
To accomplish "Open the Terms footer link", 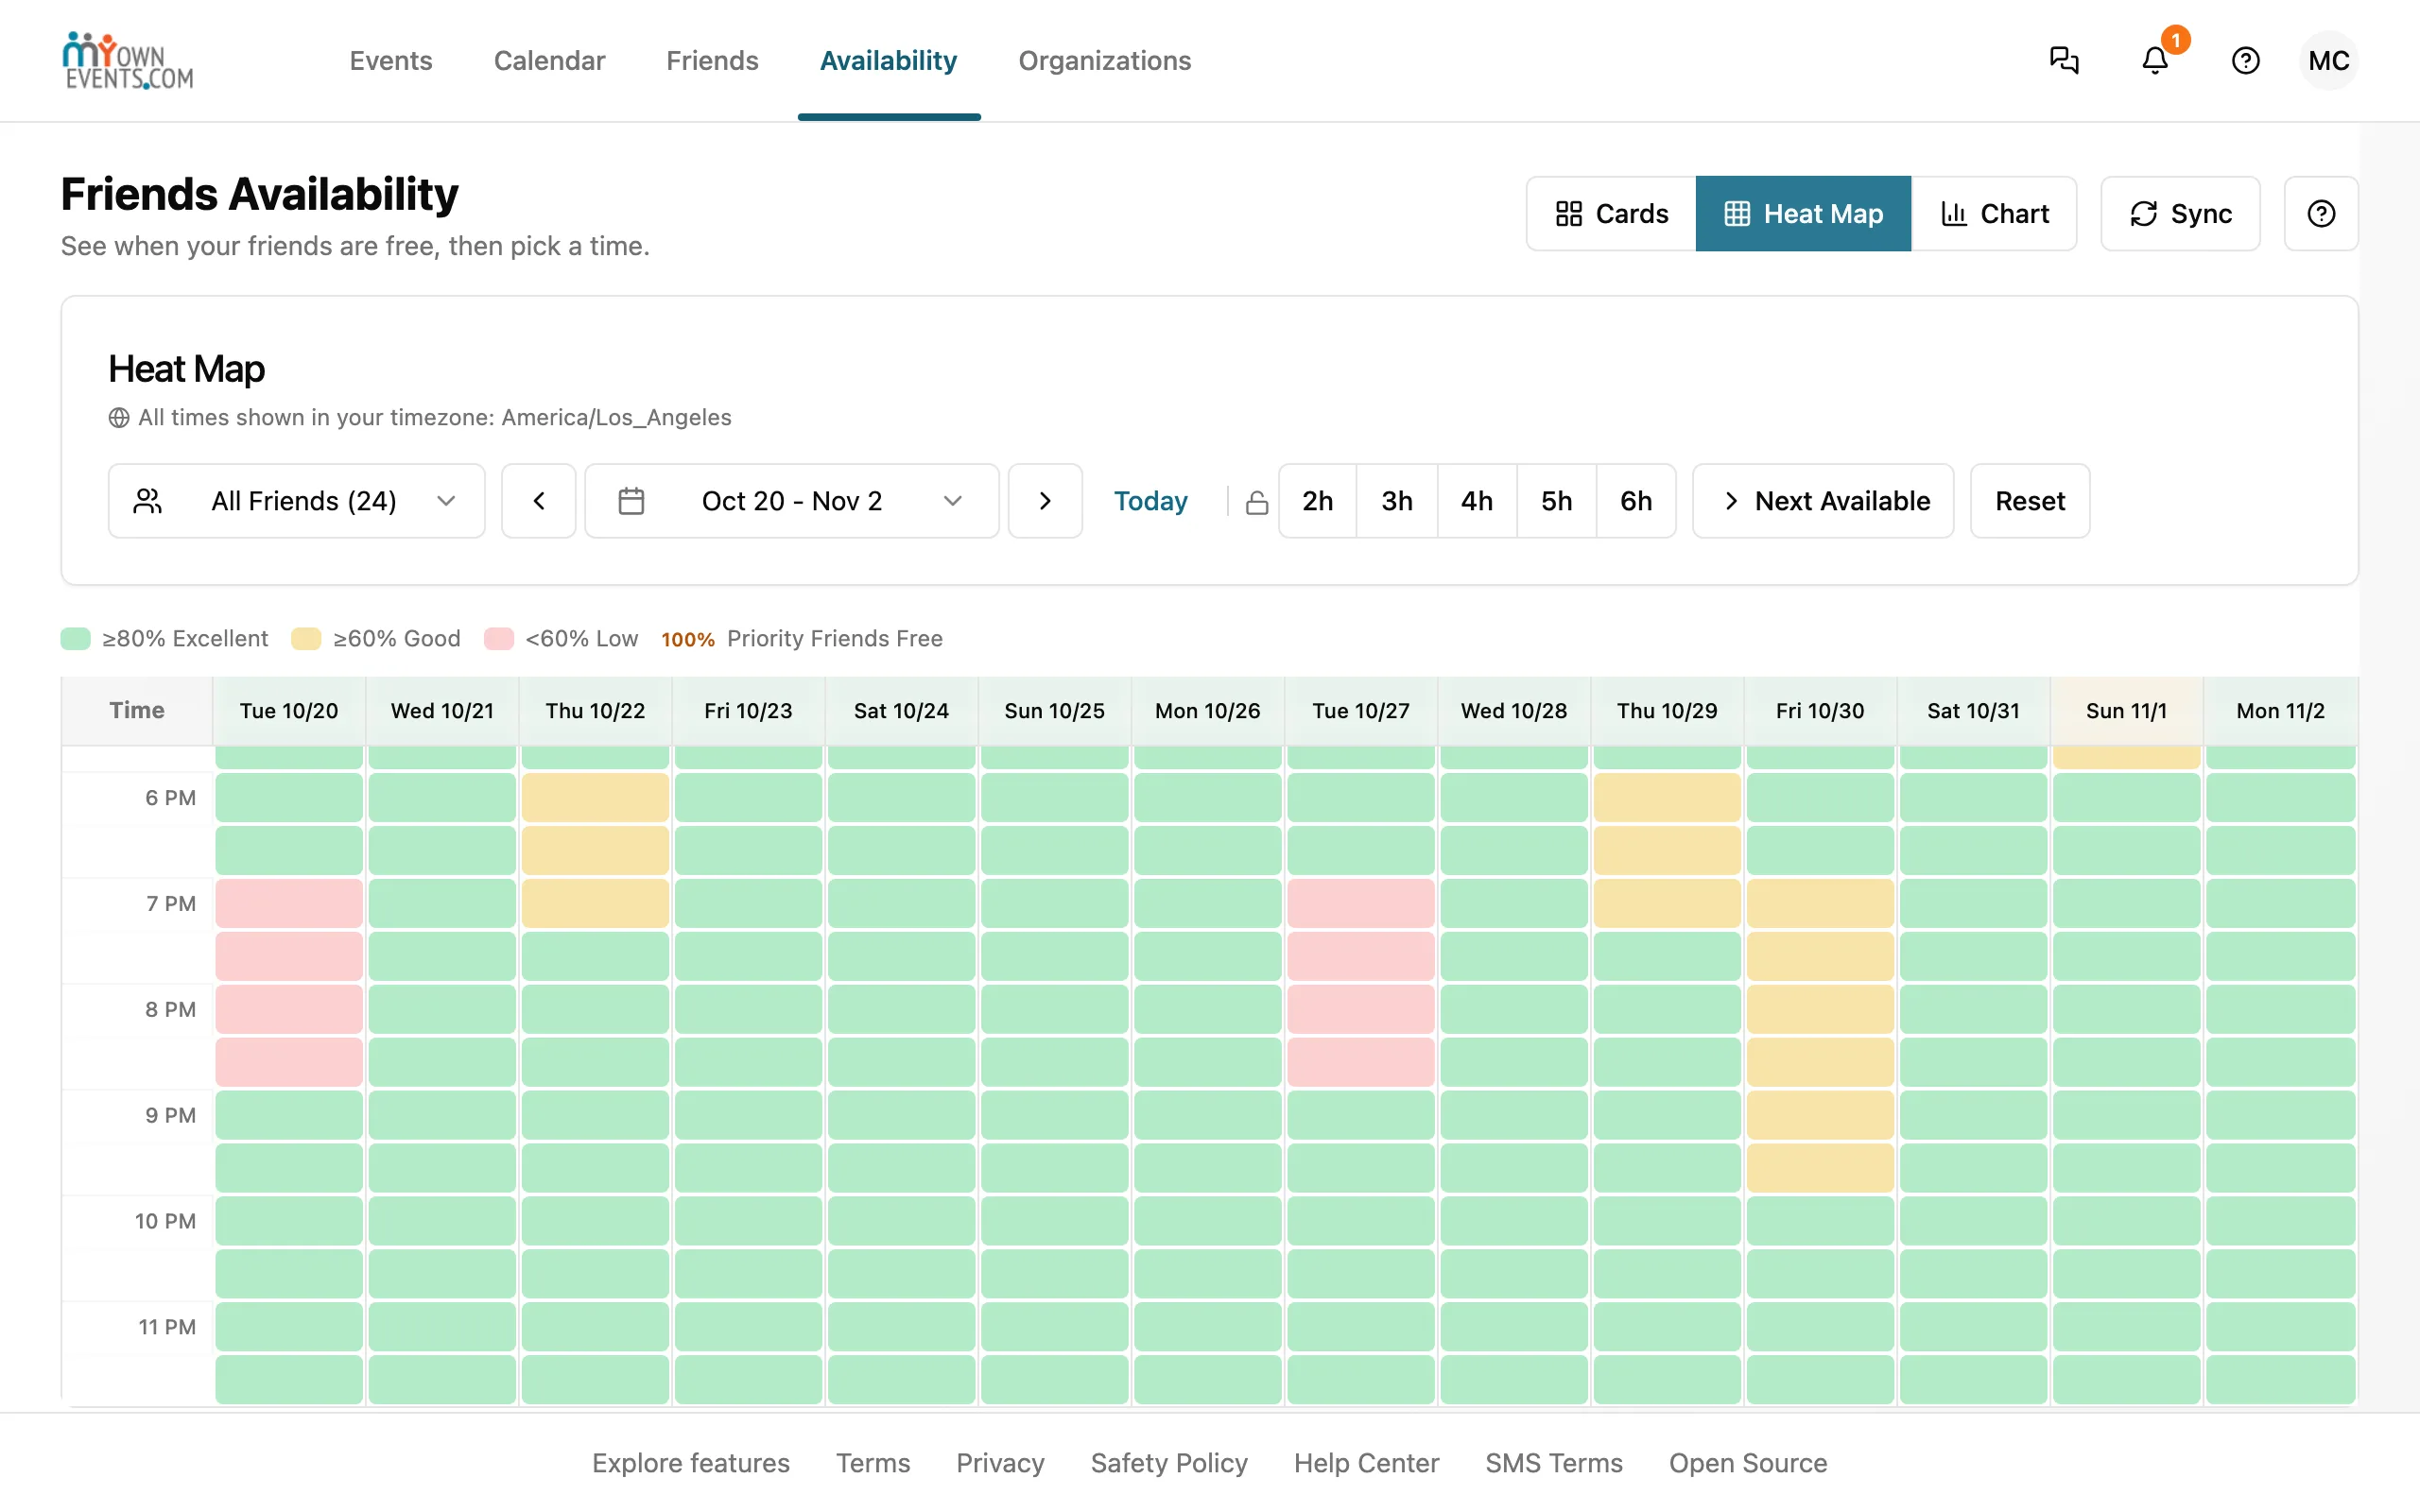I will 873,1463.
